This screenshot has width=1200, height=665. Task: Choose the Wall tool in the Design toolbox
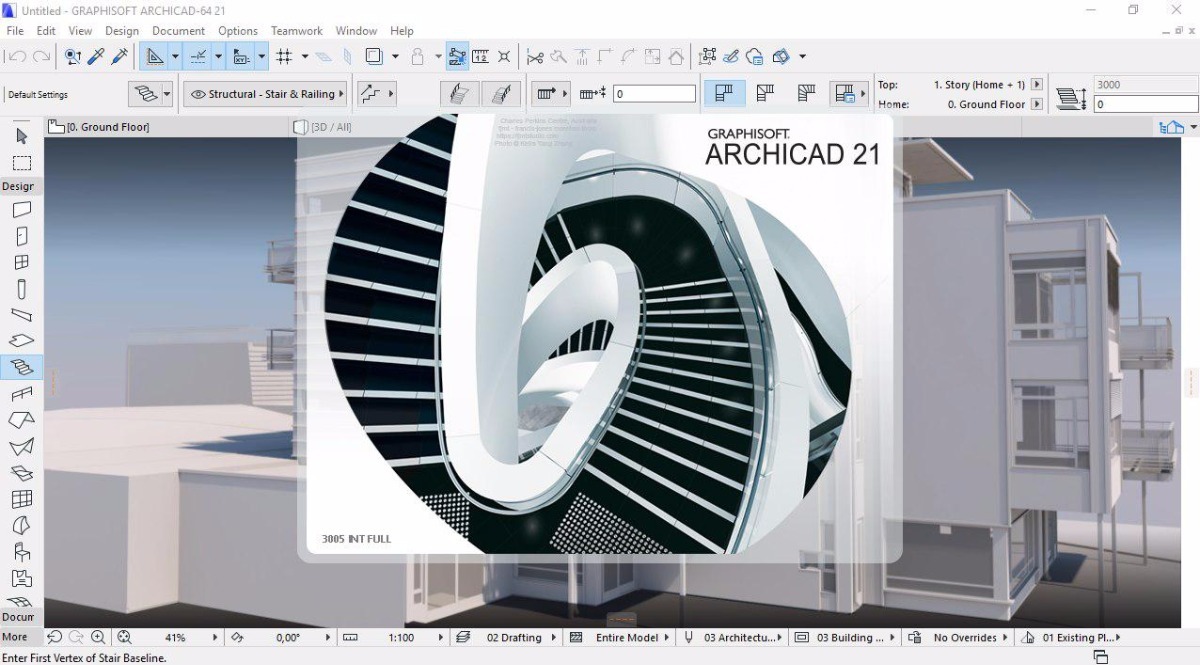(22, 210)
